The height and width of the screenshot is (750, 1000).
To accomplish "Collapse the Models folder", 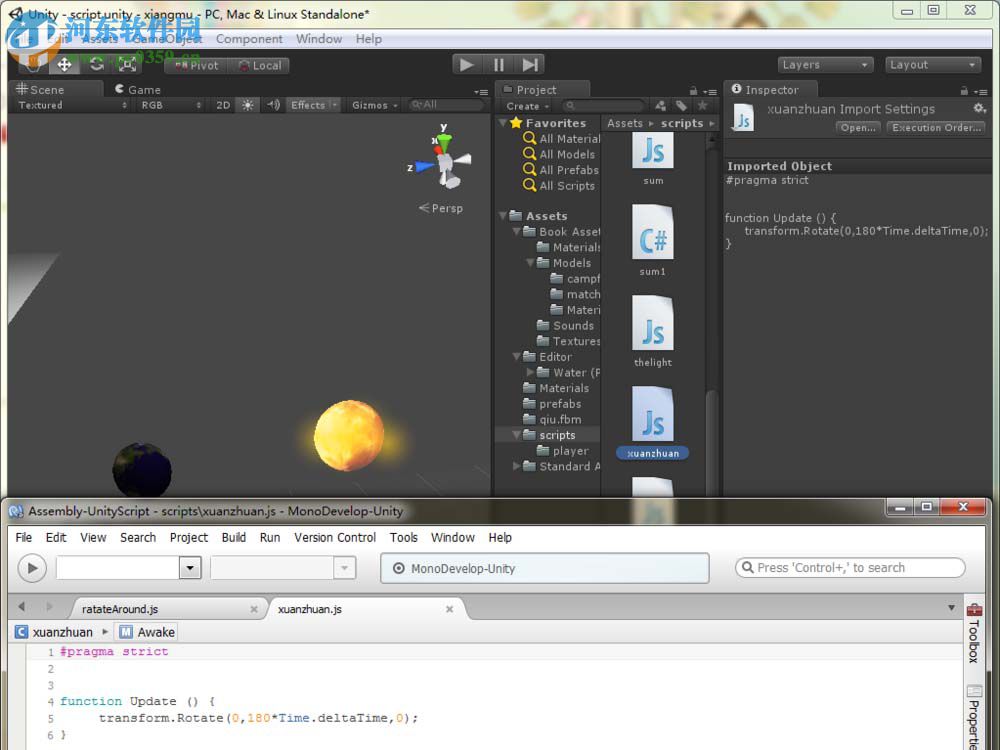I will [x=530, y=263].
